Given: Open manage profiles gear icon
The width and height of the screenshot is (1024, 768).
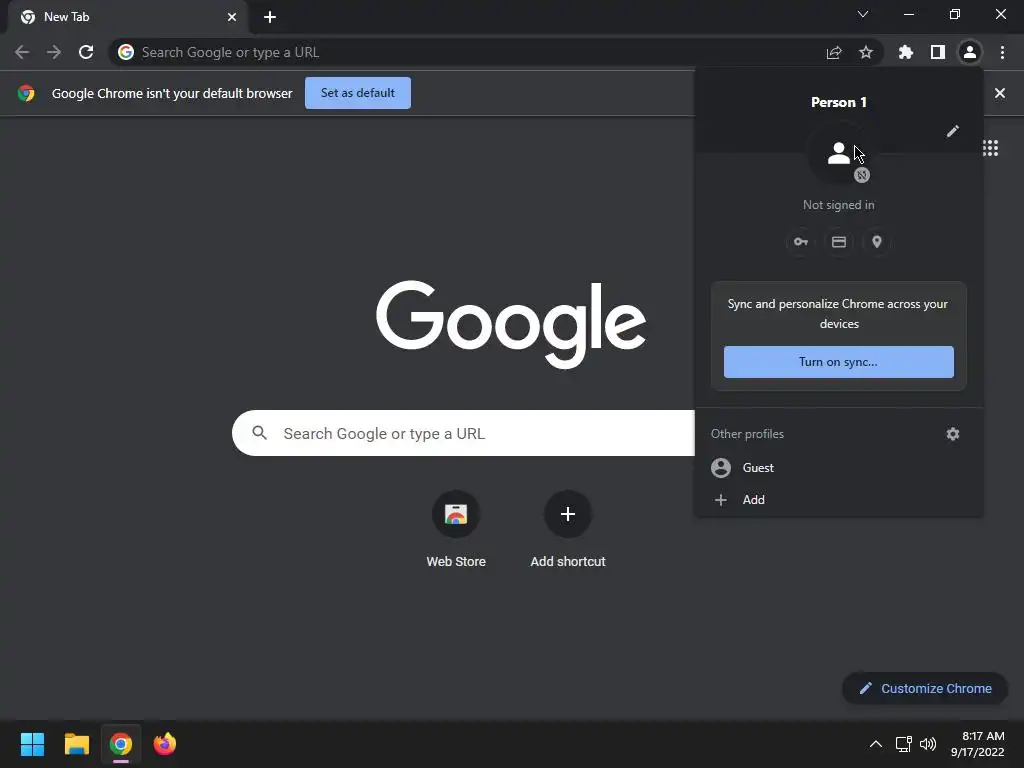Looking at the screenshot, I should 953,434.
